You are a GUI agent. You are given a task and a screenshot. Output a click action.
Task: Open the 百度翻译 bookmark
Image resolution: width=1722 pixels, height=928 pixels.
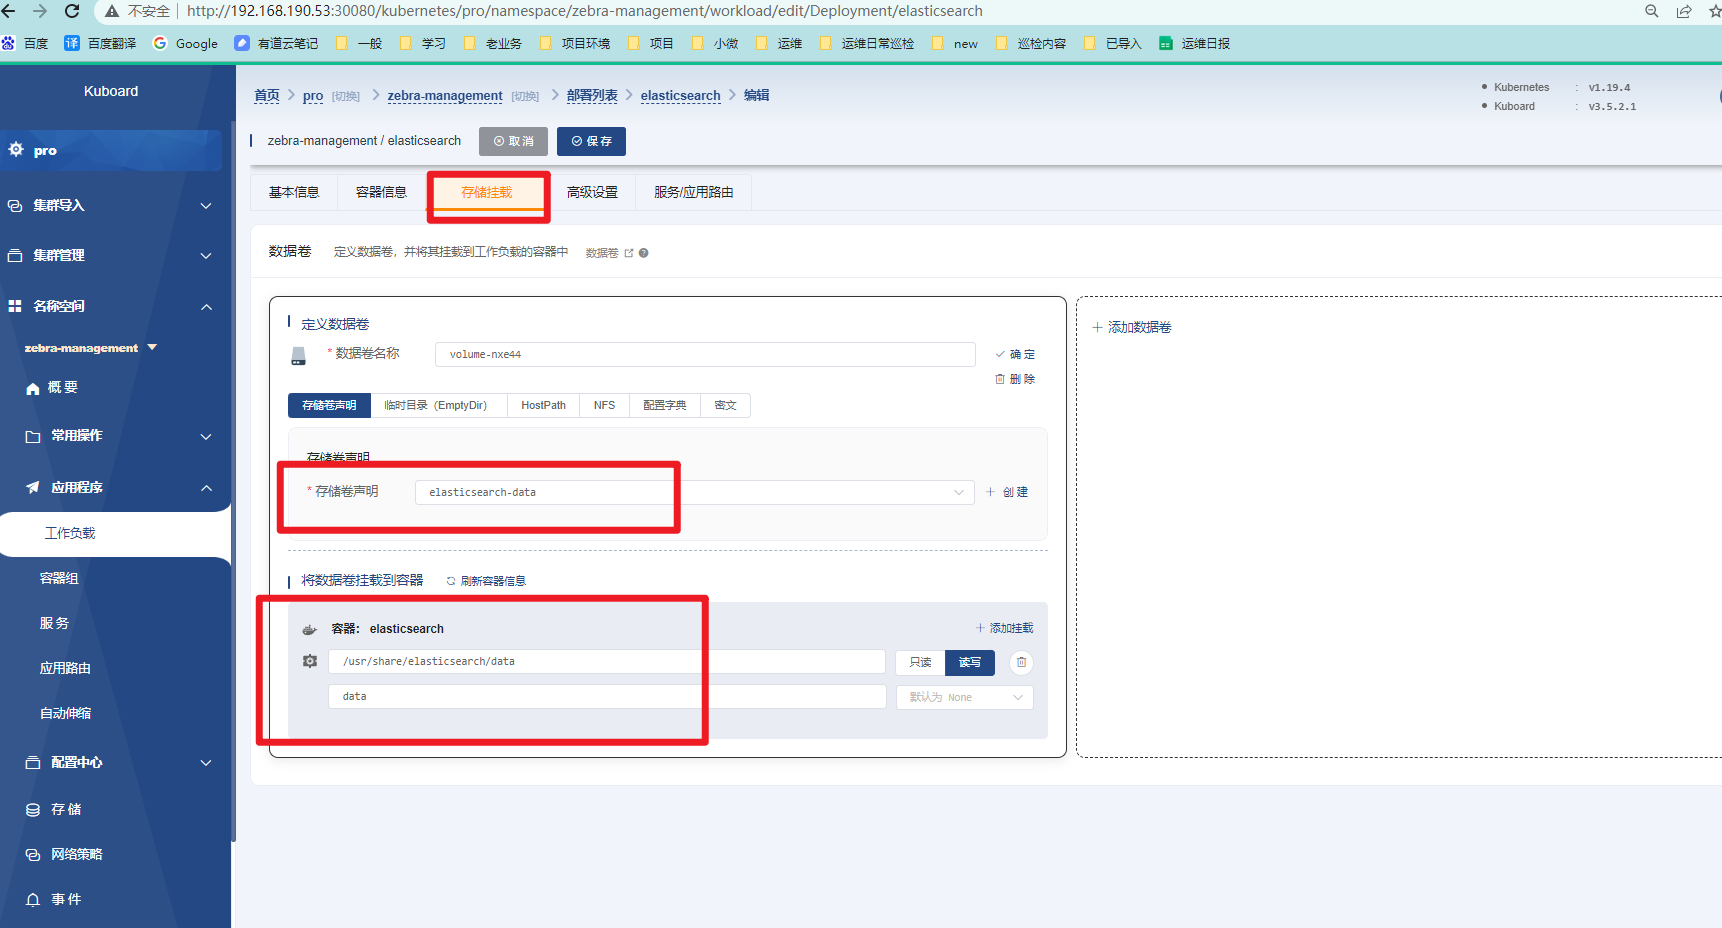tap(100, 43)
